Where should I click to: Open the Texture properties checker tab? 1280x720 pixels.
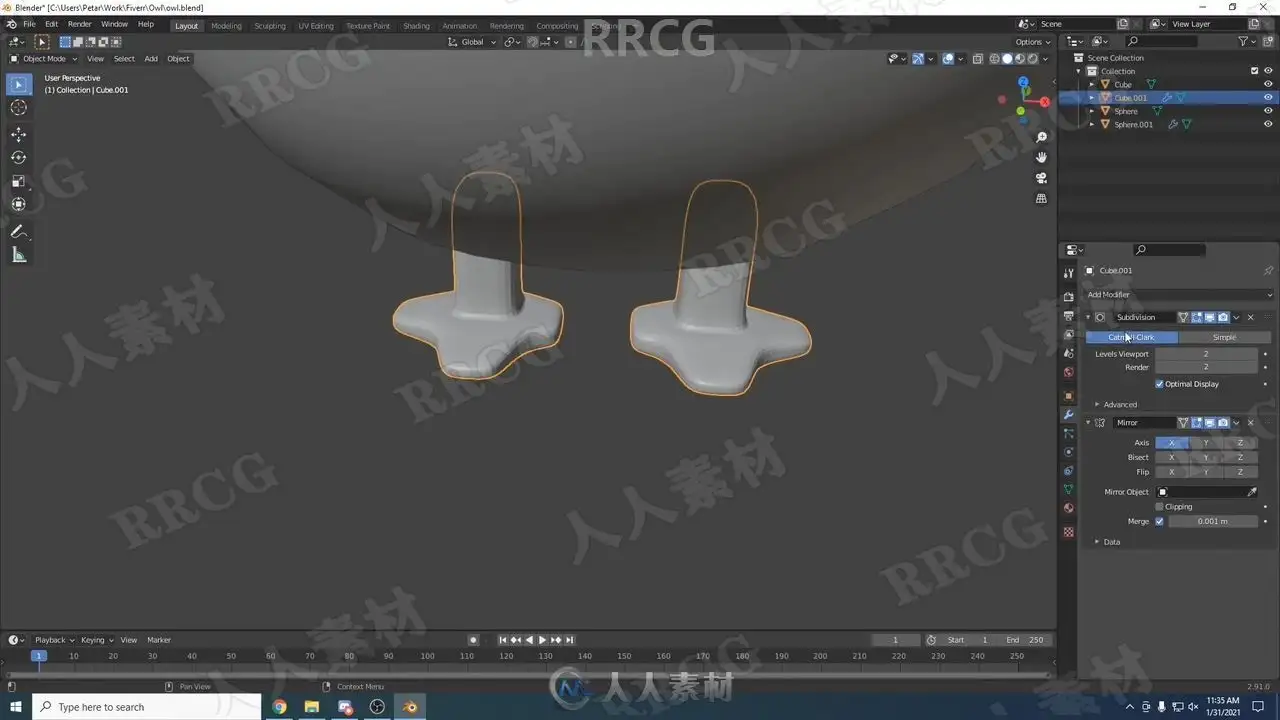coord(1068,532)
